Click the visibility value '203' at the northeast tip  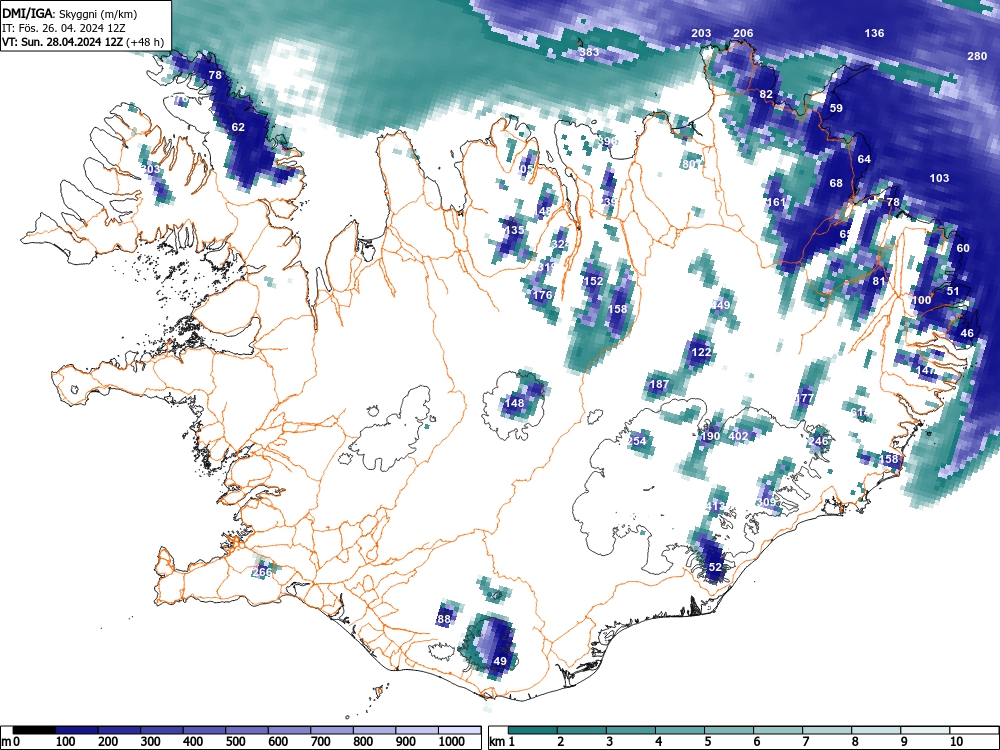click(701, 33)
